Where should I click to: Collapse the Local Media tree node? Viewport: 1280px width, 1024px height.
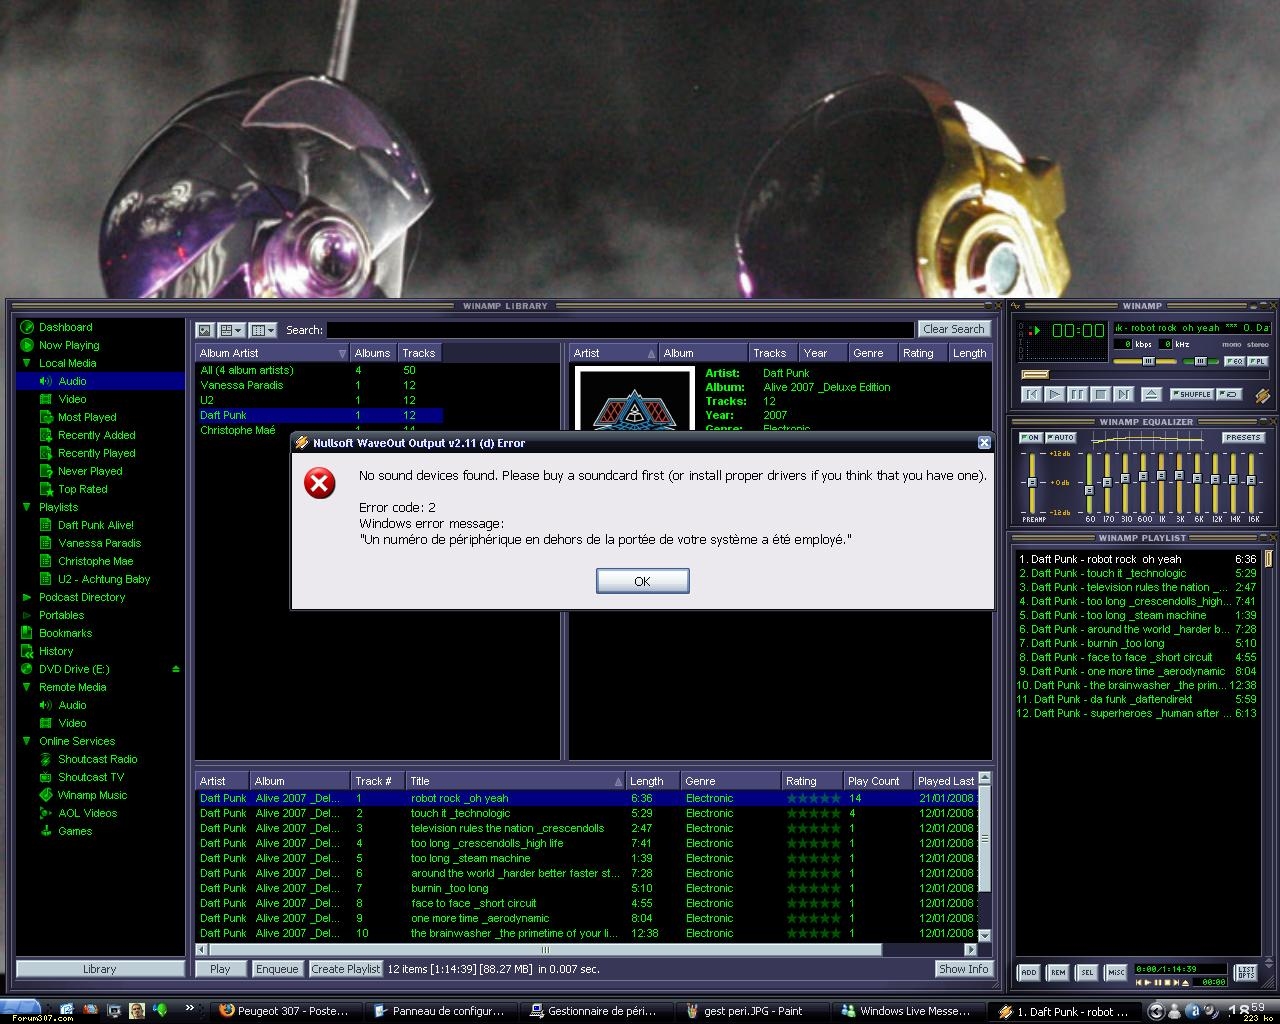coord(27,363)
